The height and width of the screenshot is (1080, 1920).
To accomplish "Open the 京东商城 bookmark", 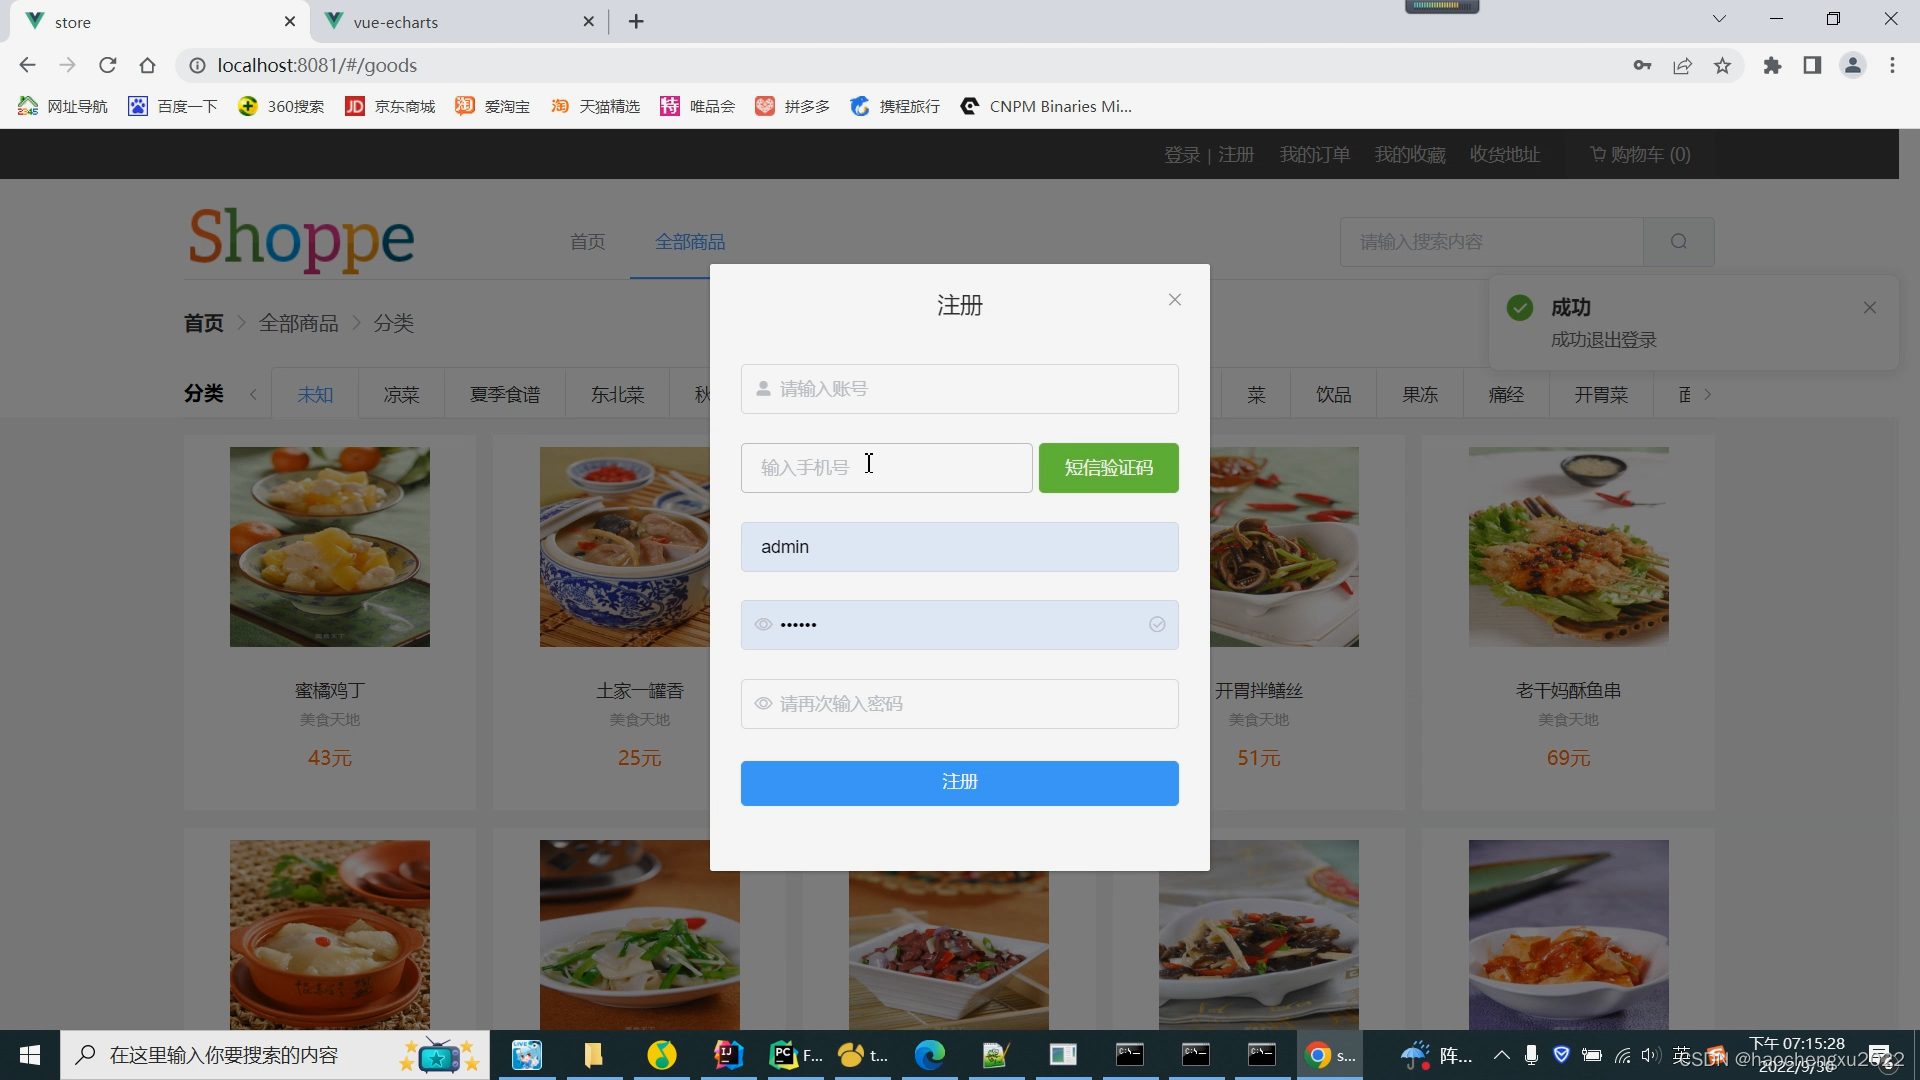I will 390,106.
